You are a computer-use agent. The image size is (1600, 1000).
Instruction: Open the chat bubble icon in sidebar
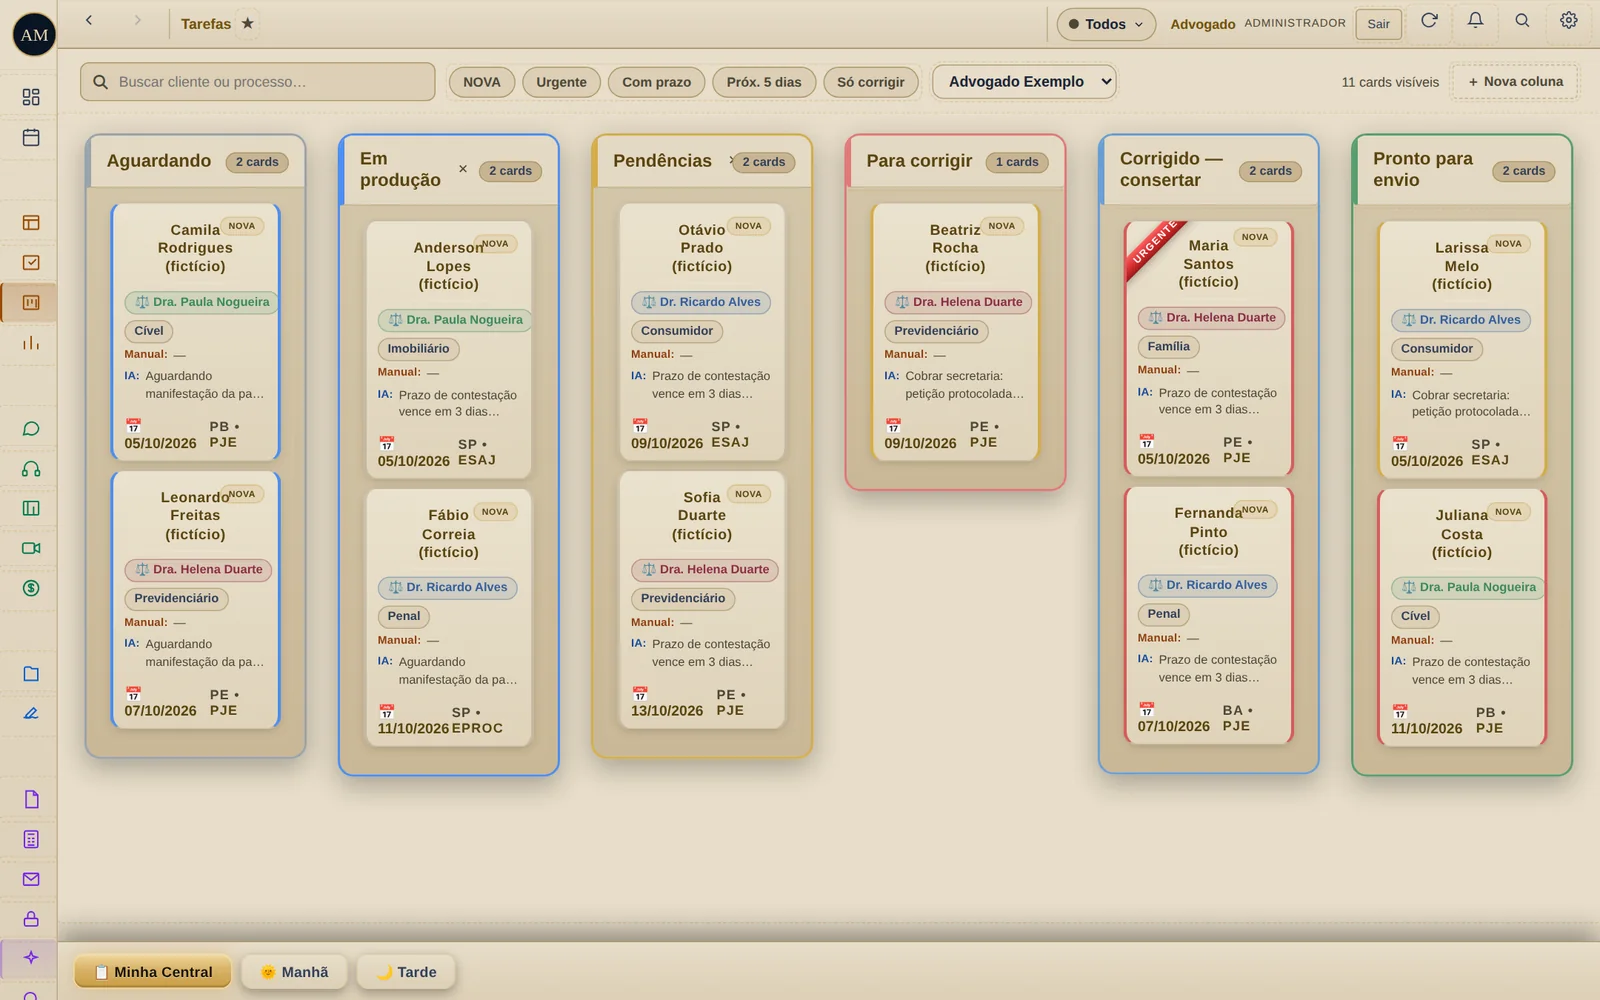pos(31,429)
